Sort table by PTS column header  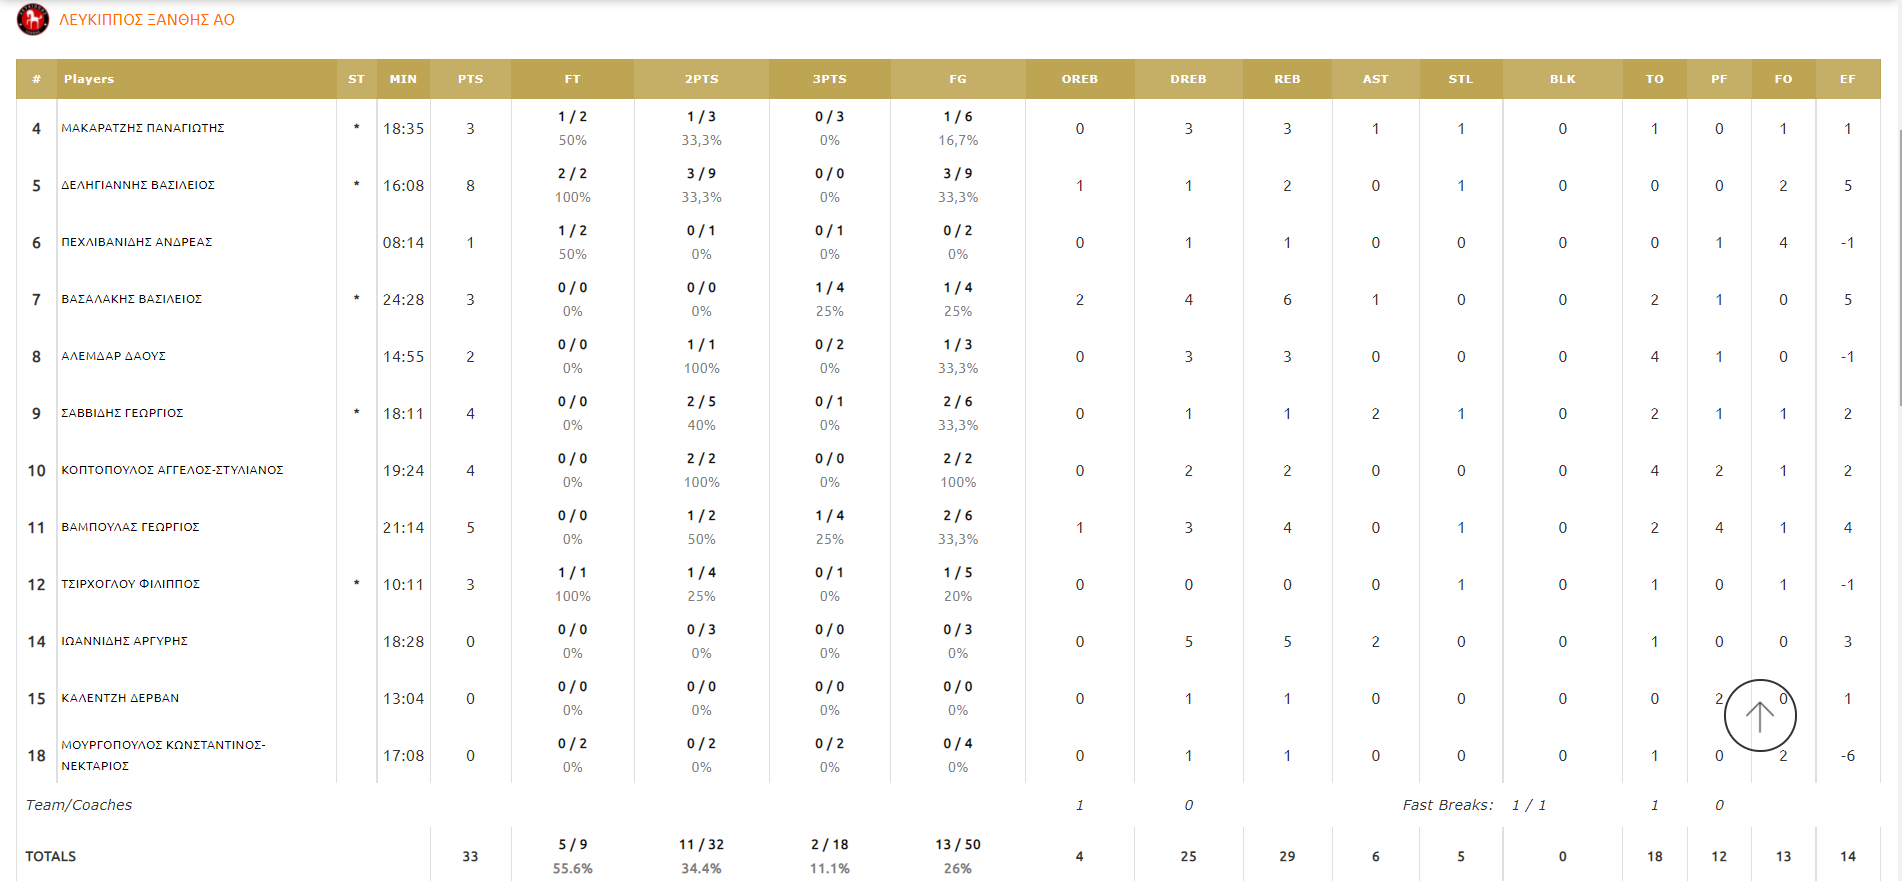470,79
